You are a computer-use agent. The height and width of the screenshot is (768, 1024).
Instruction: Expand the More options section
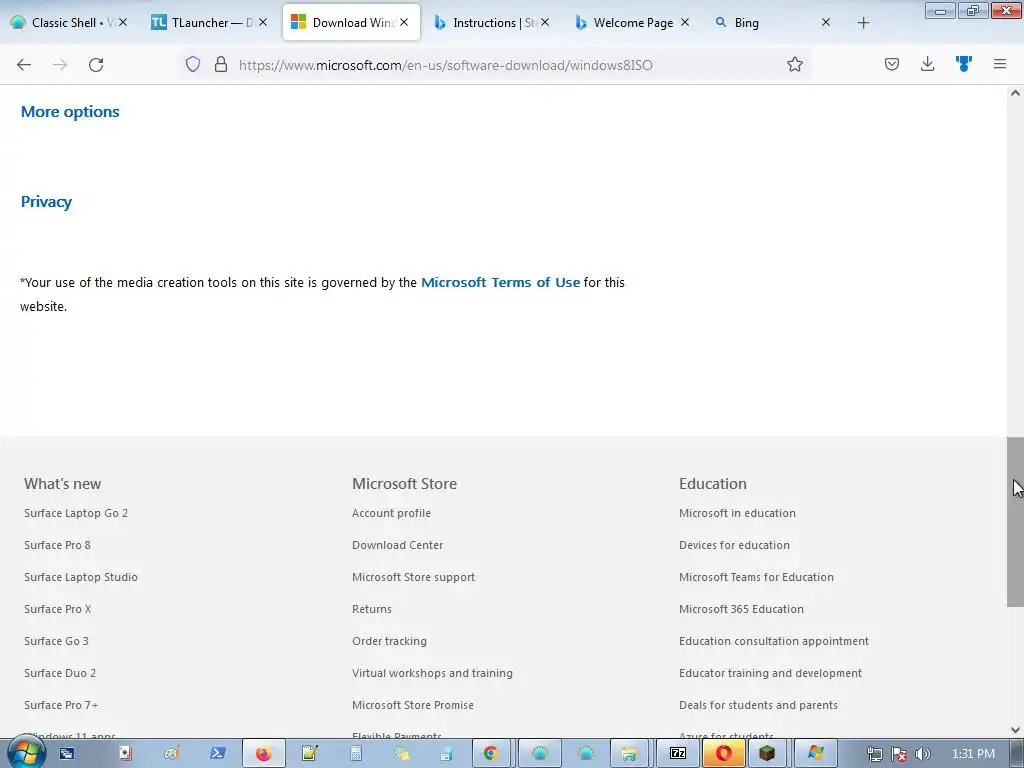(x=70, y=112)
